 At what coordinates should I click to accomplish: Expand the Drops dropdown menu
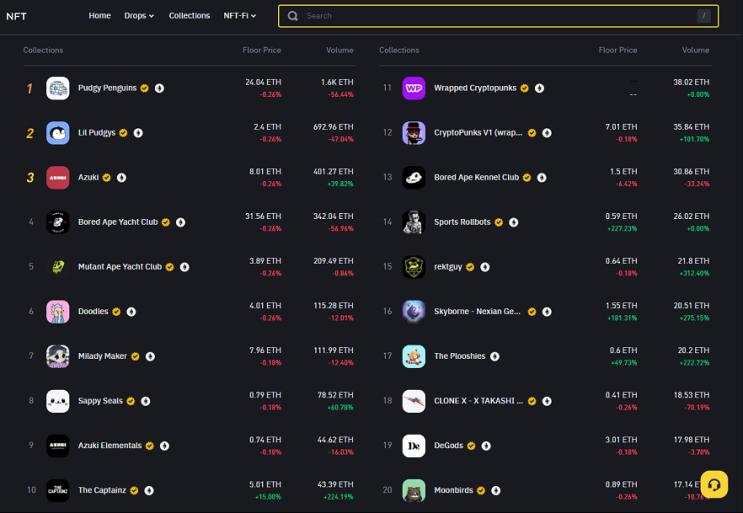tap(139, 16)
